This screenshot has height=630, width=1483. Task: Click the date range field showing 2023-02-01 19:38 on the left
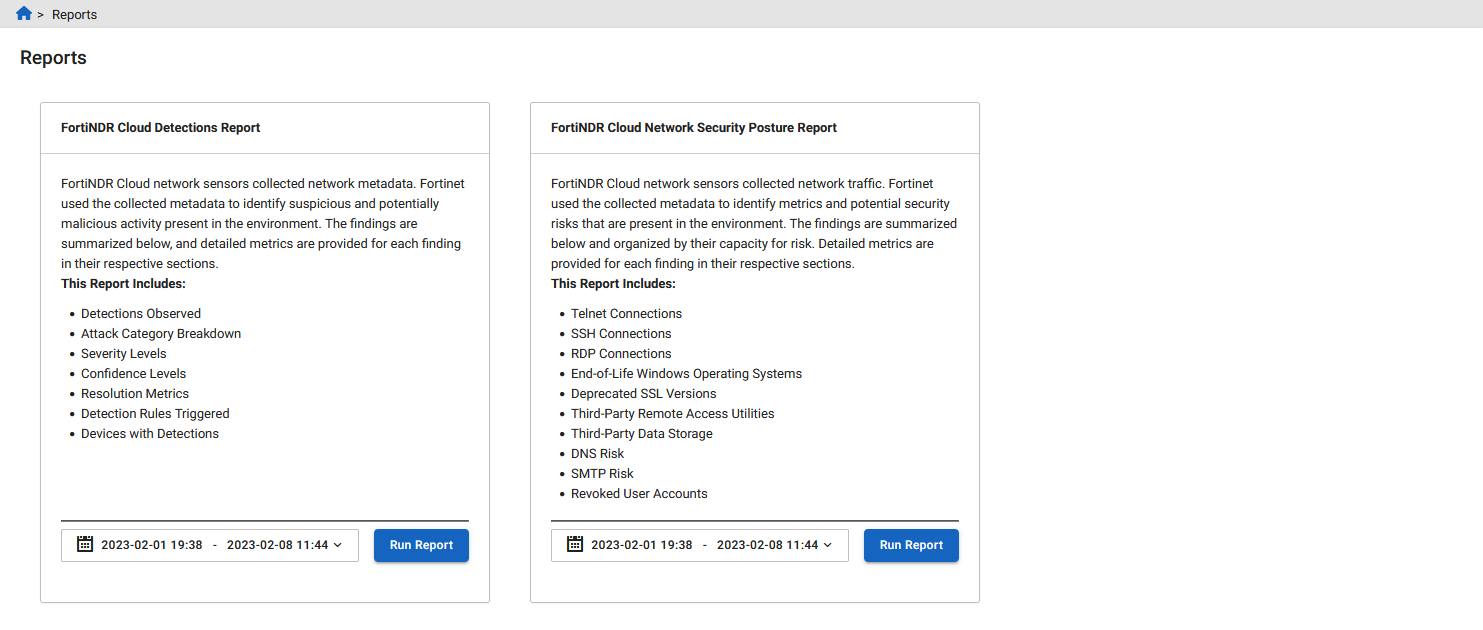coord(210,544)
